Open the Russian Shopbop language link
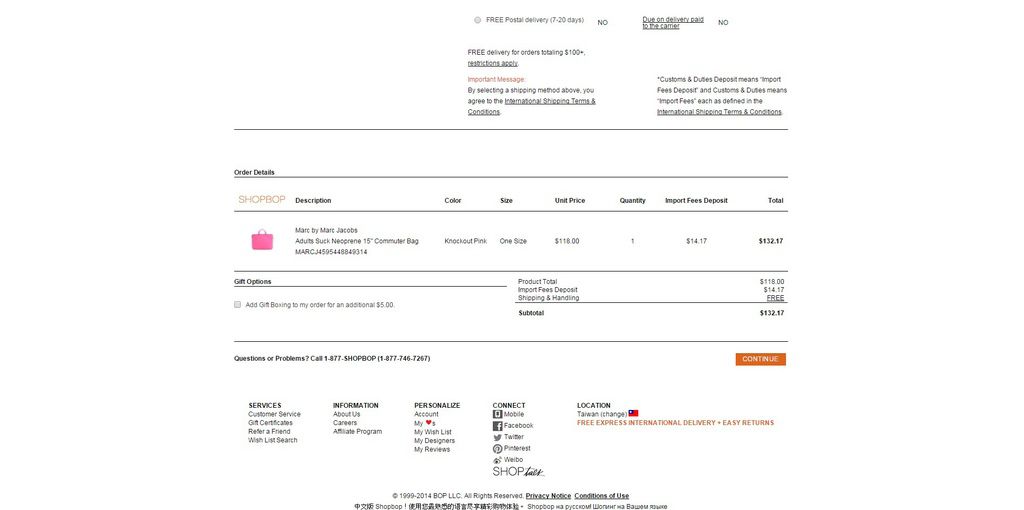1024x510 pixels. [597, 506]
